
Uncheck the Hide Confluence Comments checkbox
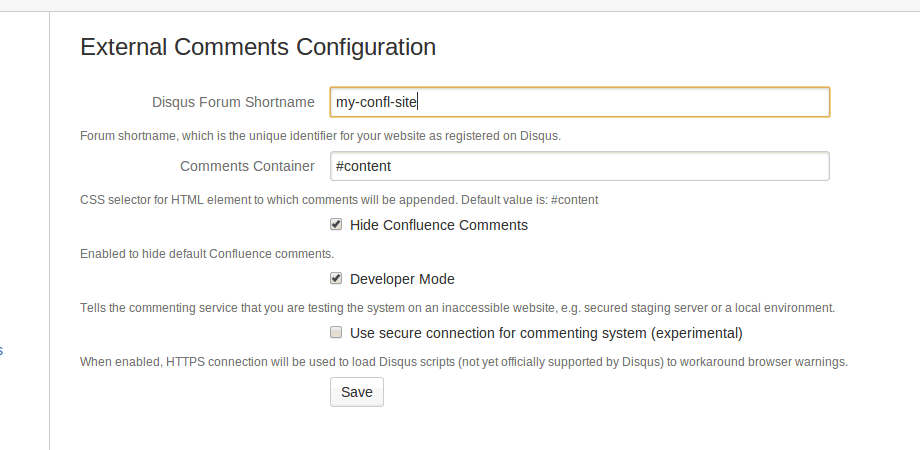click(x=337, y=225)
